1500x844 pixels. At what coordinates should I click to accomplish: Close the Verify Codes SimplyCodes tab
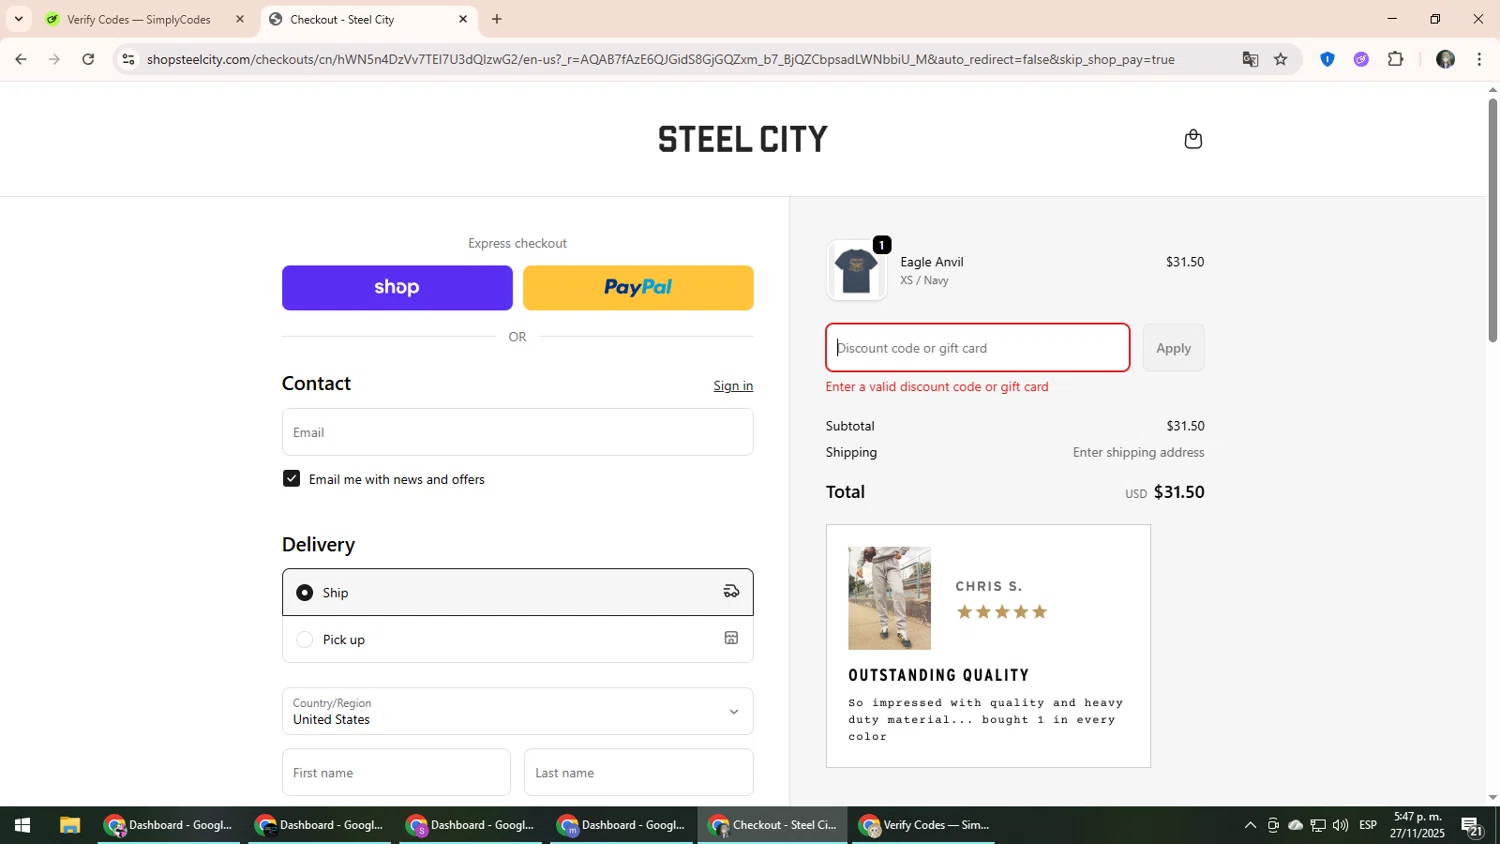tap(240, 19)
